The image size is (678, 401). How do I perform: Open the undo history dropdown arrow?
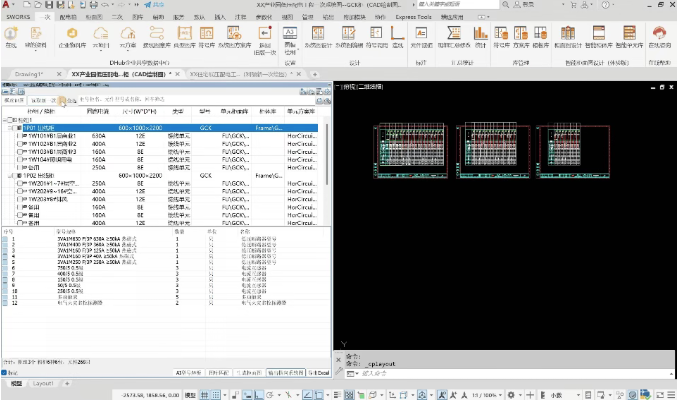coord(112,5)
